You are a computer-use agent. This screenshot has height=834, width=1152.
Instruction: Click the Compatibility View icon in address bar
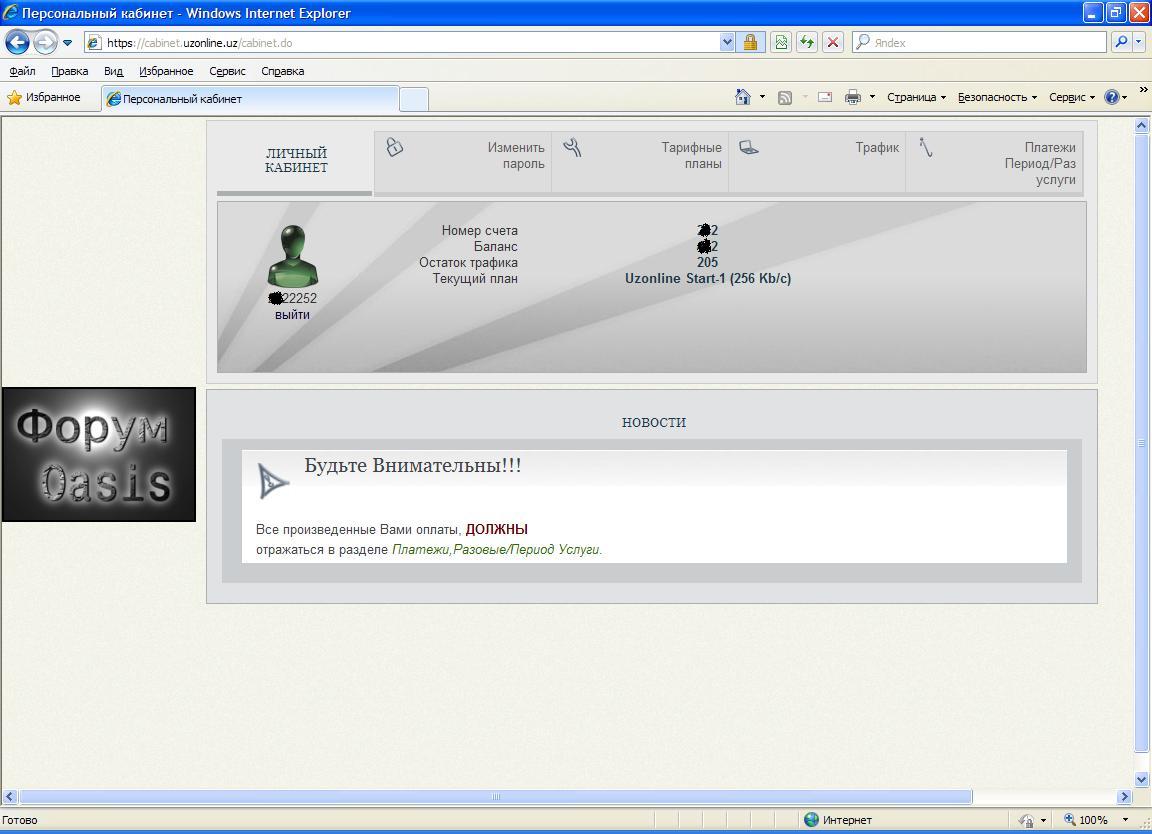click(781, 42)
